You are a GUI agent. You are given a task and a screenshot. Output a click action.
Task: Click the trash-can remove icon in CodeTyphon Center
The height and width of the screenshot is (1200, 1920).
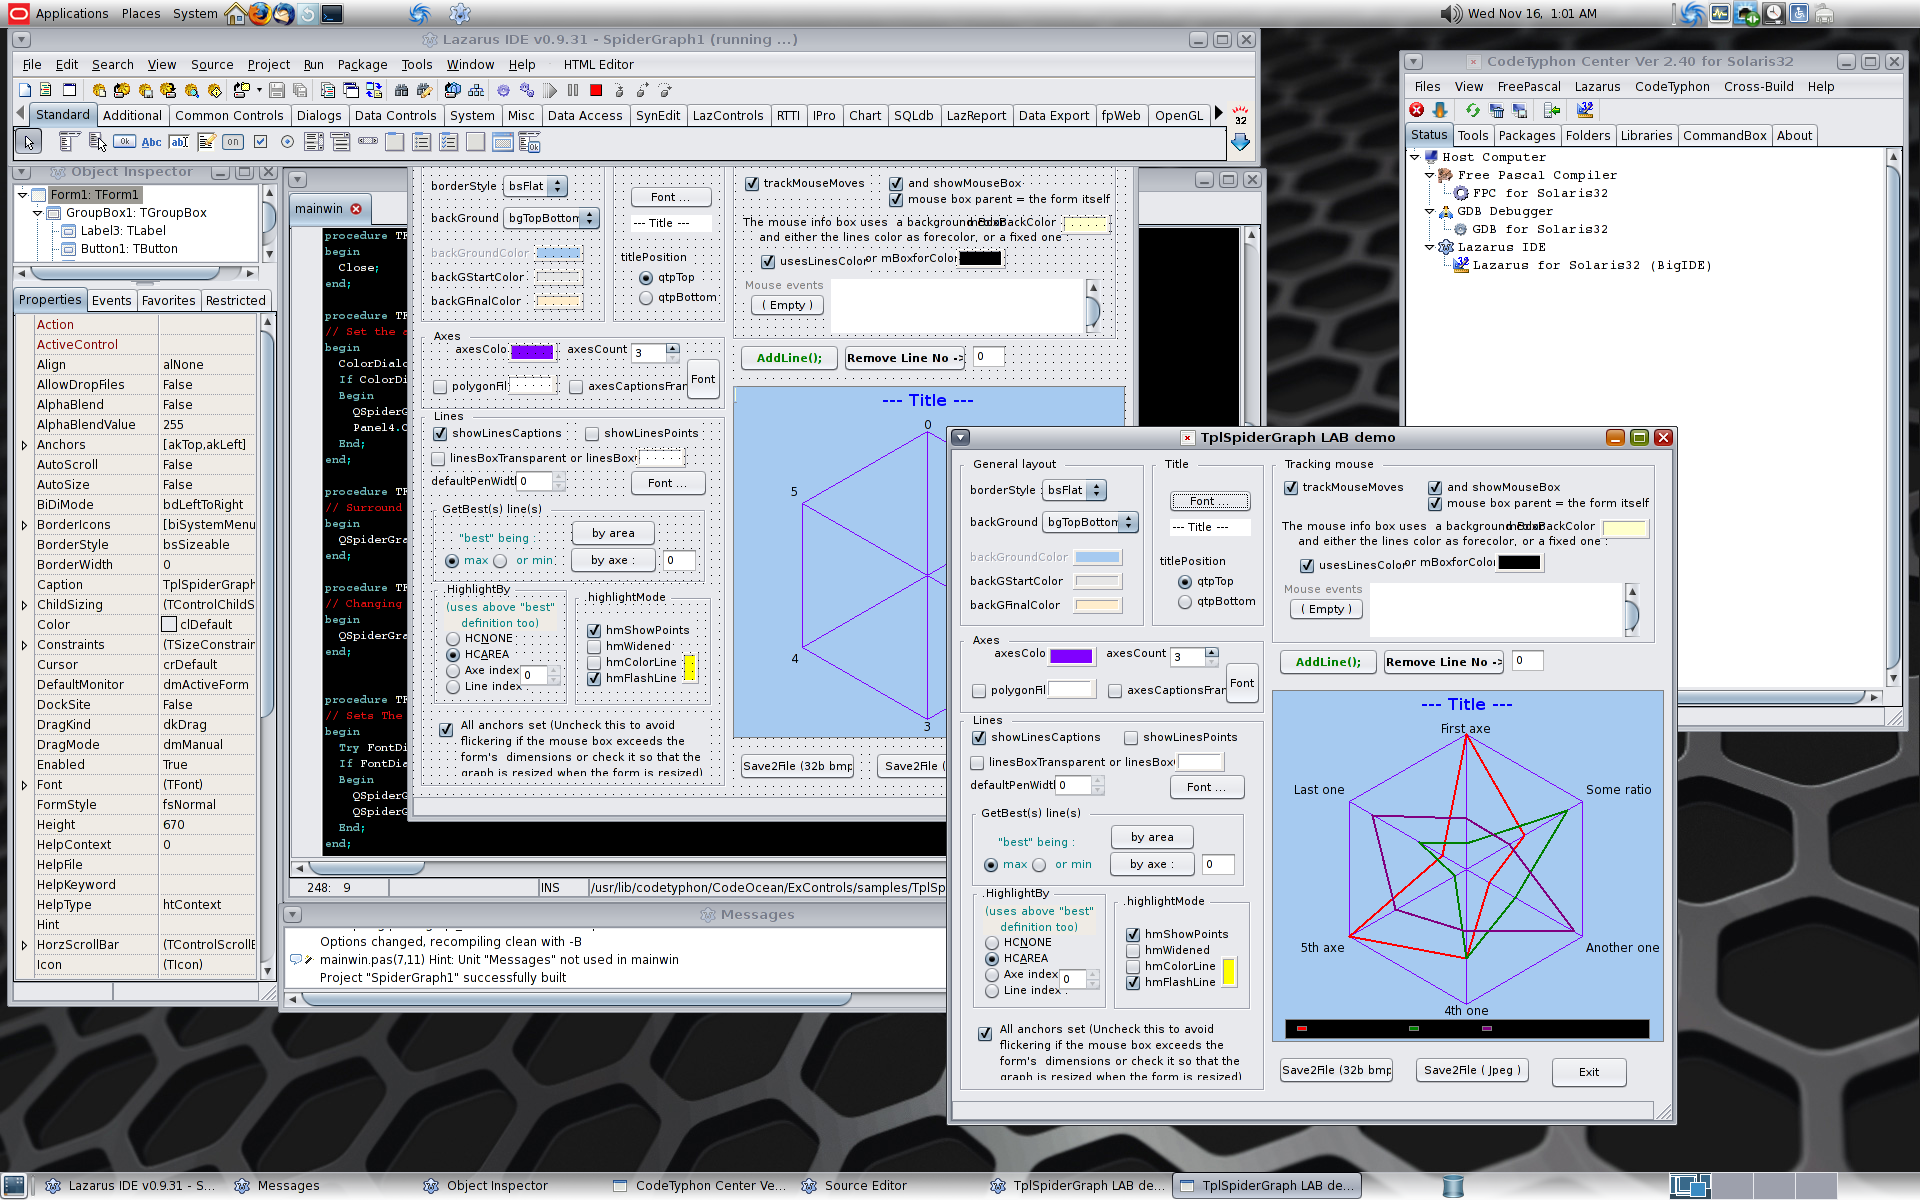pos(1497,110)
